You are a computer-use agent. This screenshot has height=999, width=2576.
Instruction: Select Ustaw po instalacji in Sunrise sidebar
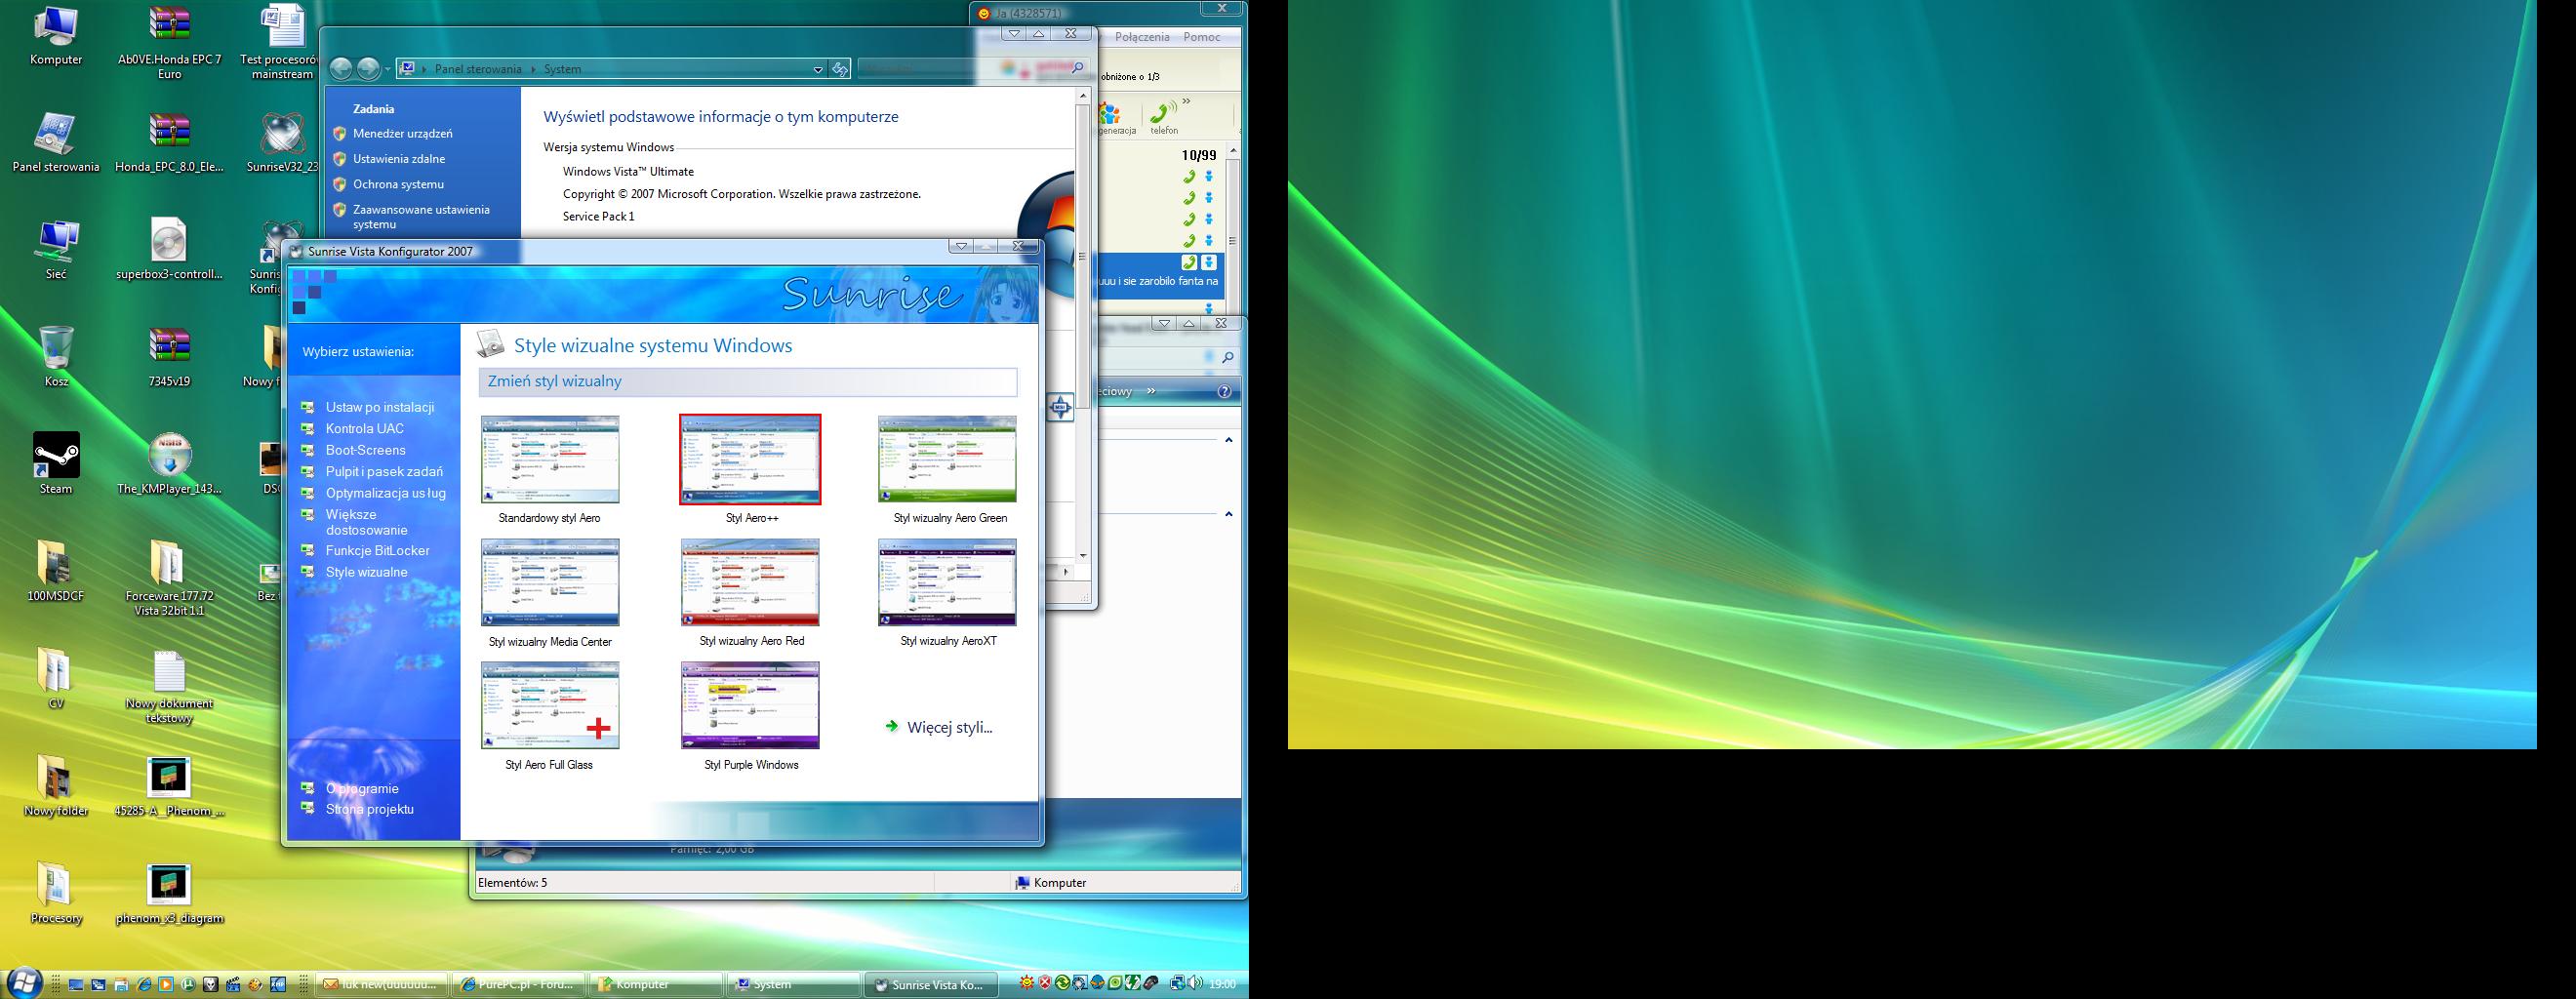coord(379,407)
